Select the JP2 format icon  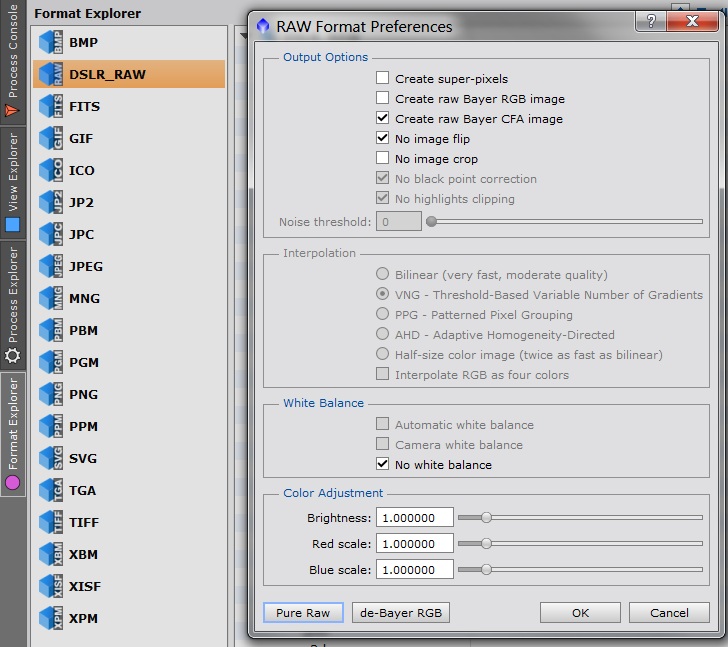[x=51, y=202]
